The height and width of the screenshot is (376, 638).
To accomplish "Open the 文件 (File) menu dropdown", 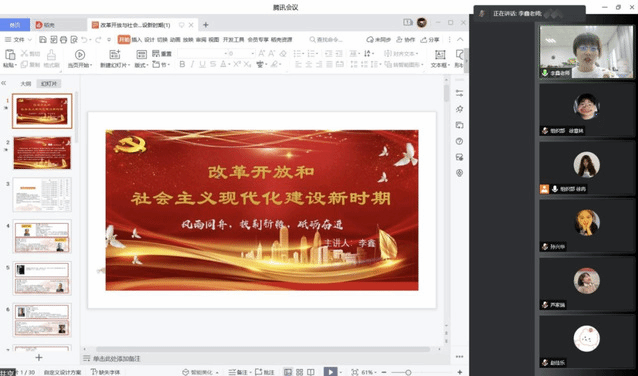I will tap(18, 39).
